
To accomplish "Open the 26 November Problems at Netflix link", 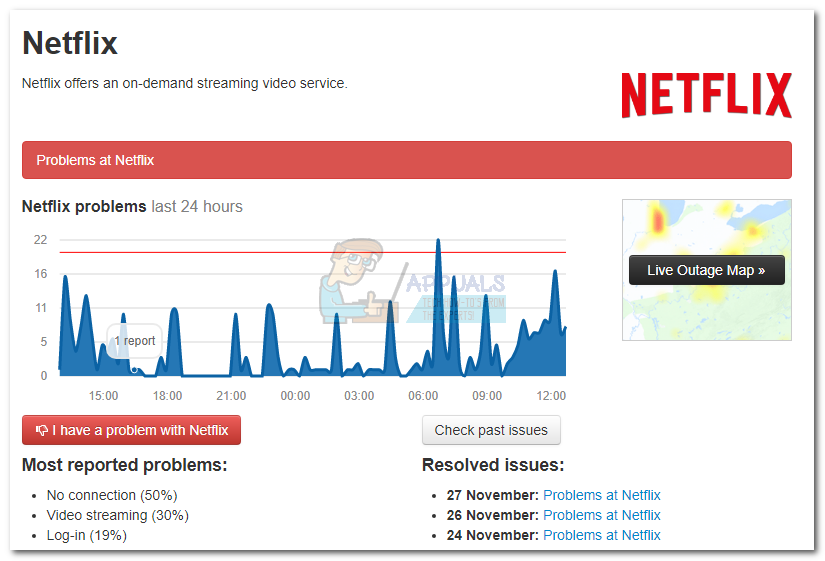I will click(601, 515).
